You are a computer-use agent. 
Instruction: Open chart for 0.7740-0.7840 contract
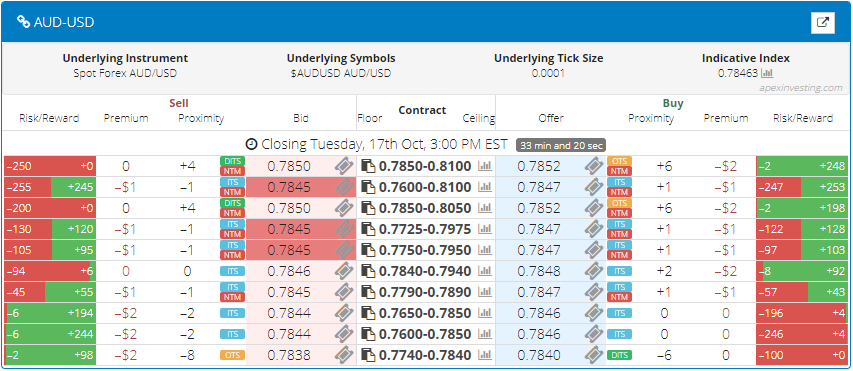(x=485, y=355)
